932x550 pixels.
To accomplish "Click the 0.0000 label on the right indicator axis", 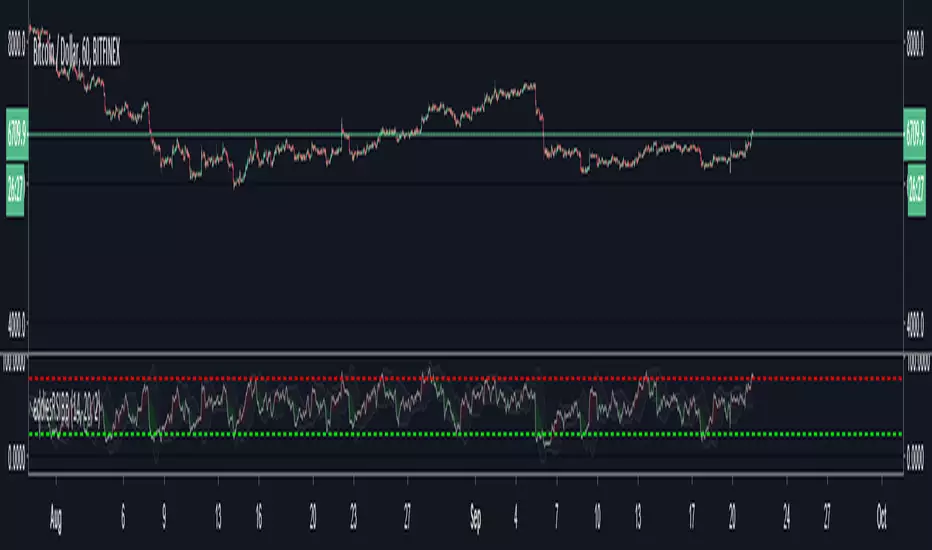I will [x=915, y=458].
